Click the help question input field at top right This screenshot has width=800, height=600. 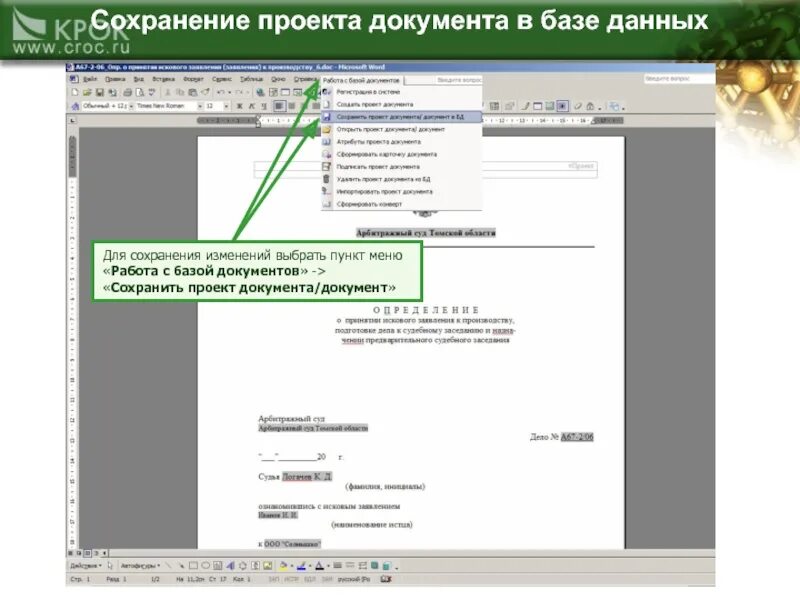click(x=679, y=79)
